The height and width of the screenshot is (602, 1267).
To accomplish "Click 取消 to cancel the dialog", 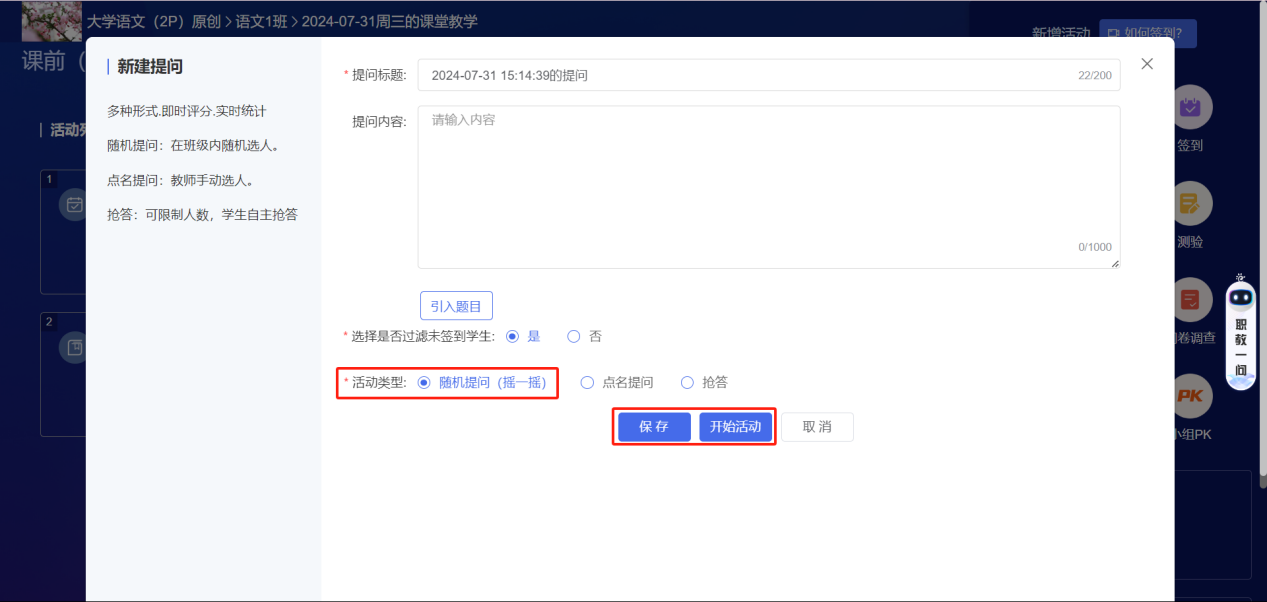I will [817, 426].
